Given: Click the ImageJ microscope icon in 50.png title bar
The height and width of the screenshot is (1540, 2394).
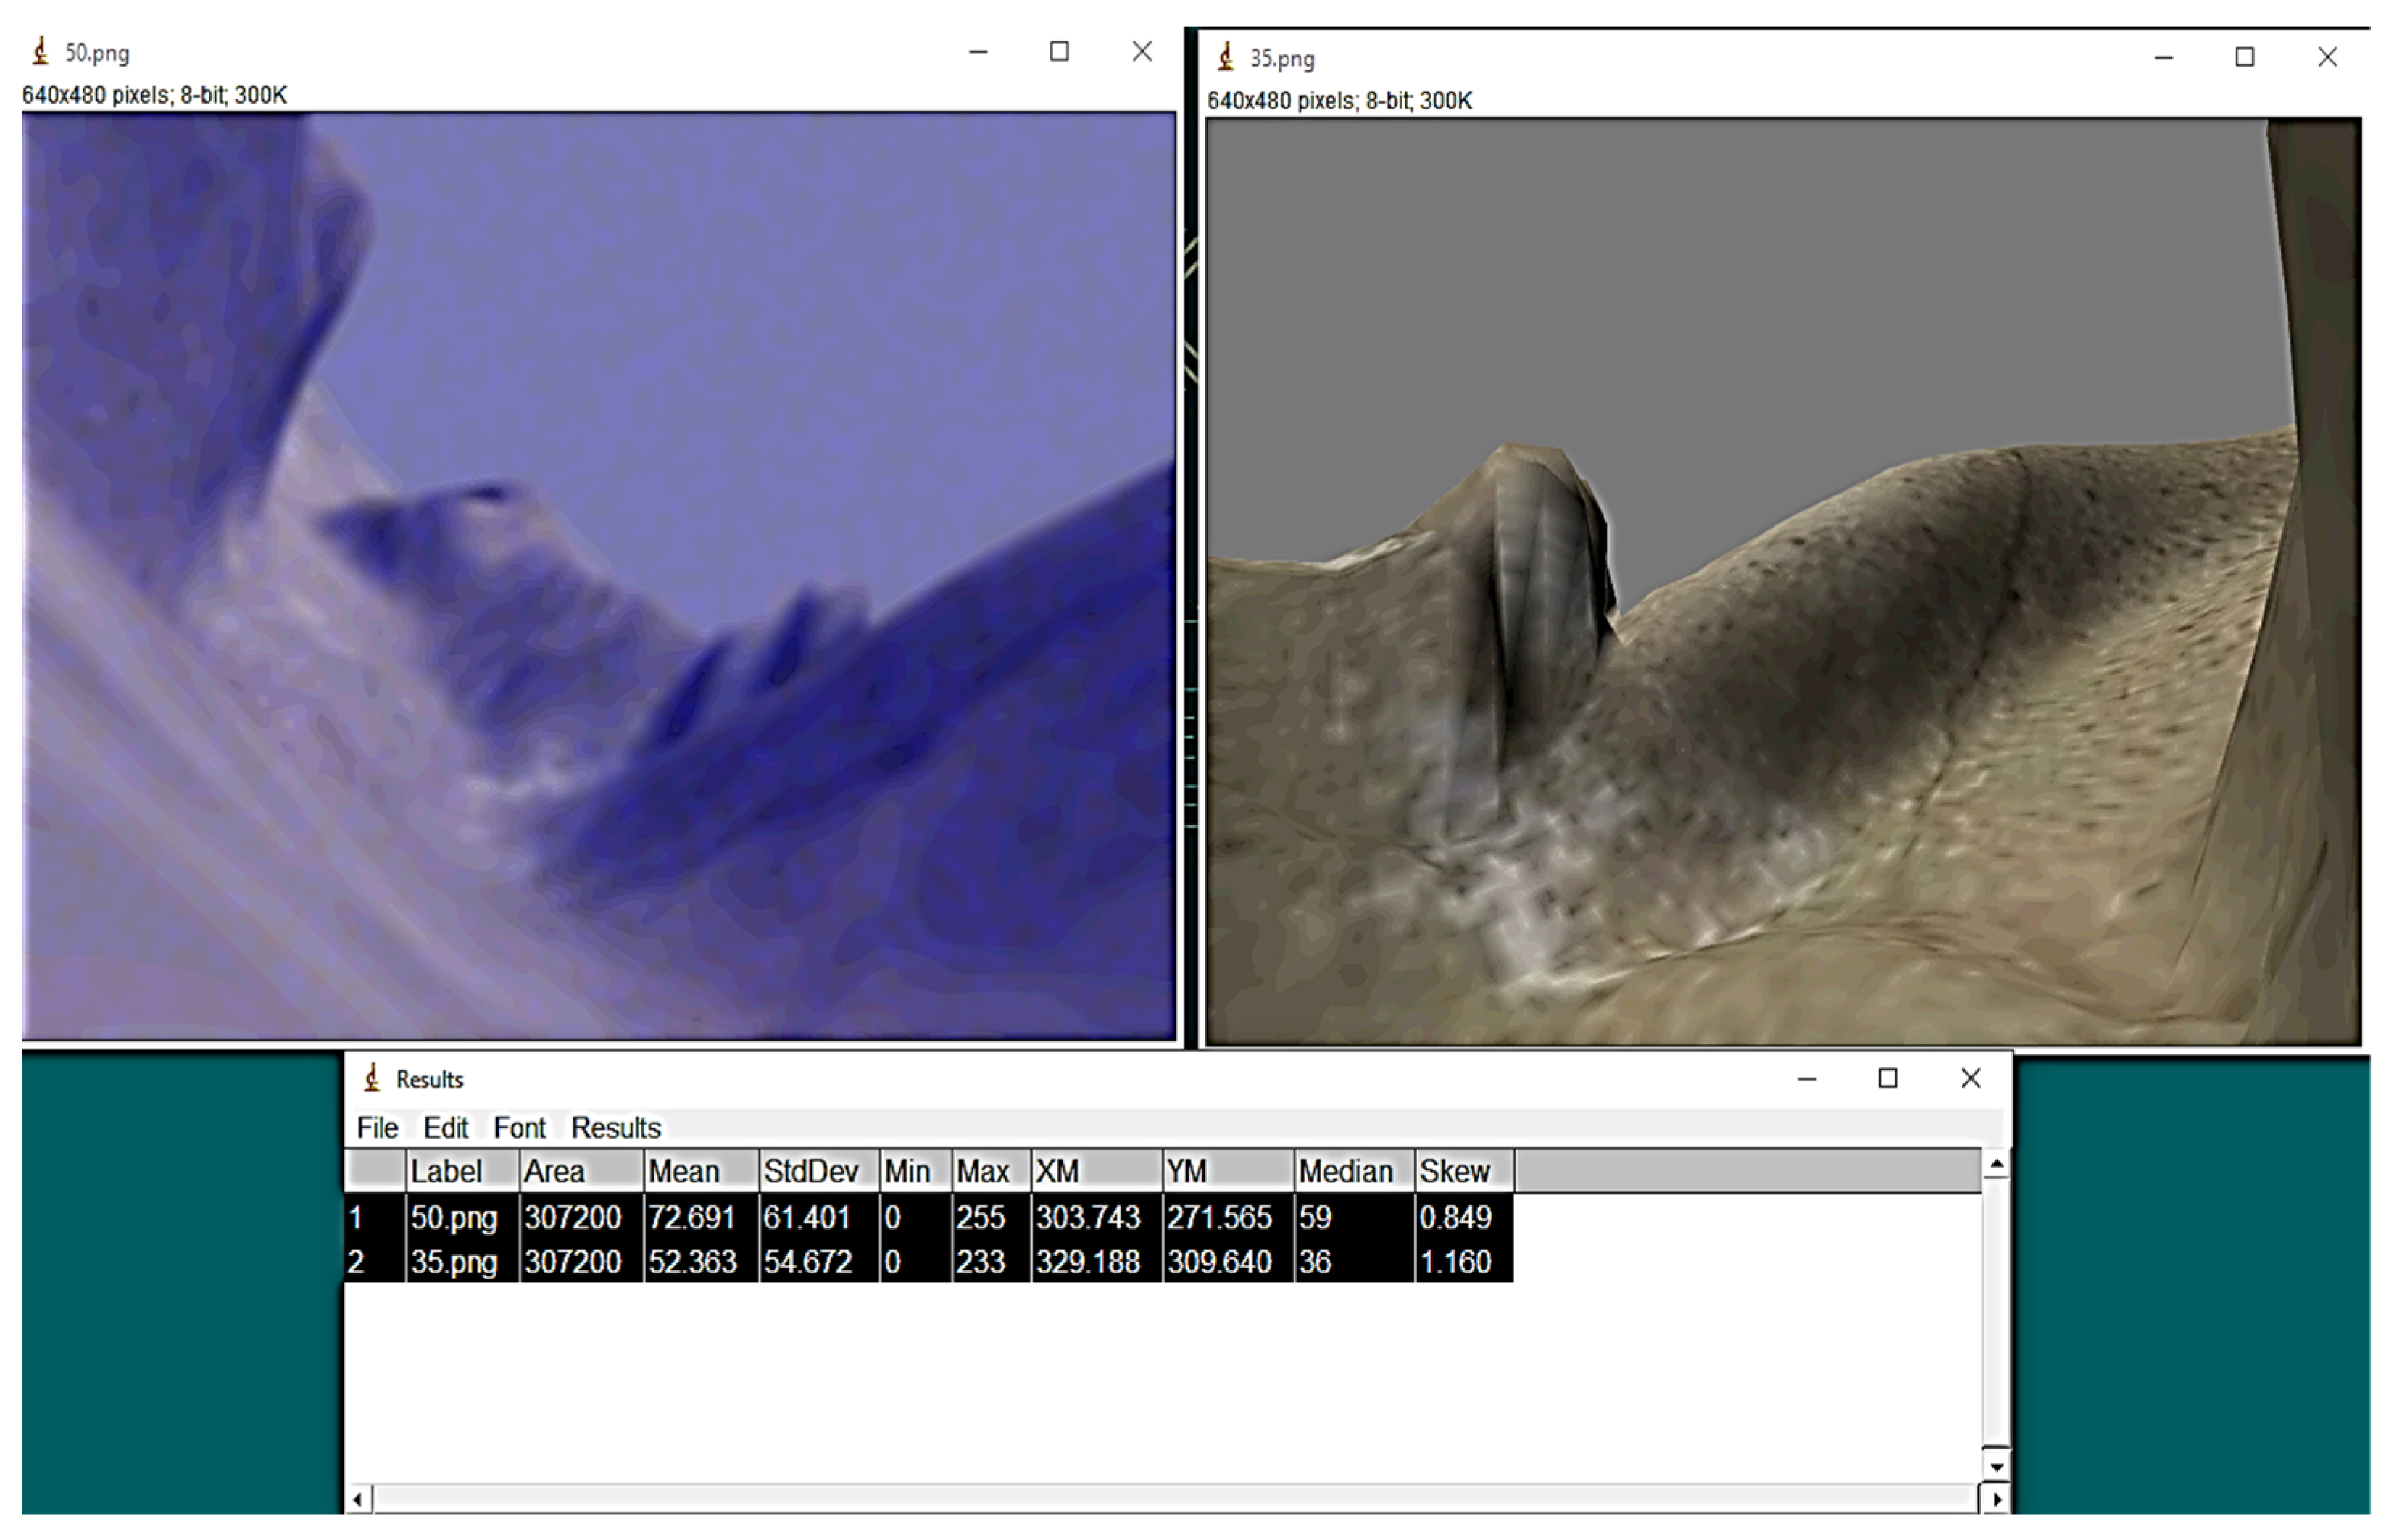Looking at the screenshot, I should click(x=41, y=51).
